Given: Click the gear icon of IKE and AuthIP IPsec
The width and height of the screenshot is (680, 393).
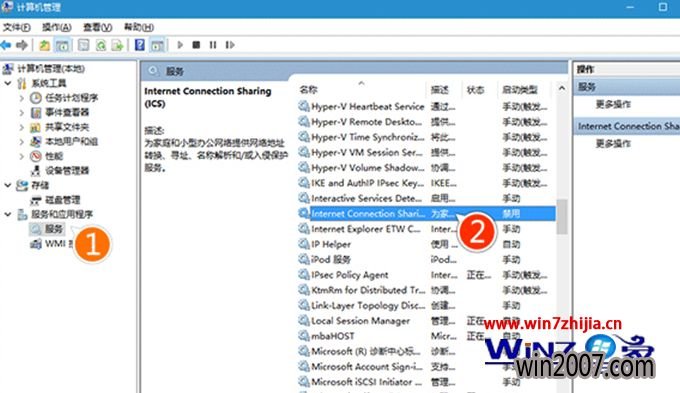Looking at the screenshot, I should click(304, 183).
